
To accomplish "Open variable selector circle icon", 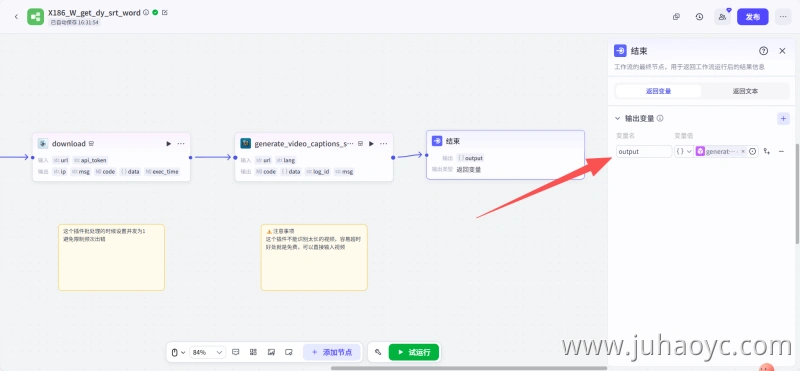I will coord(753,152).
